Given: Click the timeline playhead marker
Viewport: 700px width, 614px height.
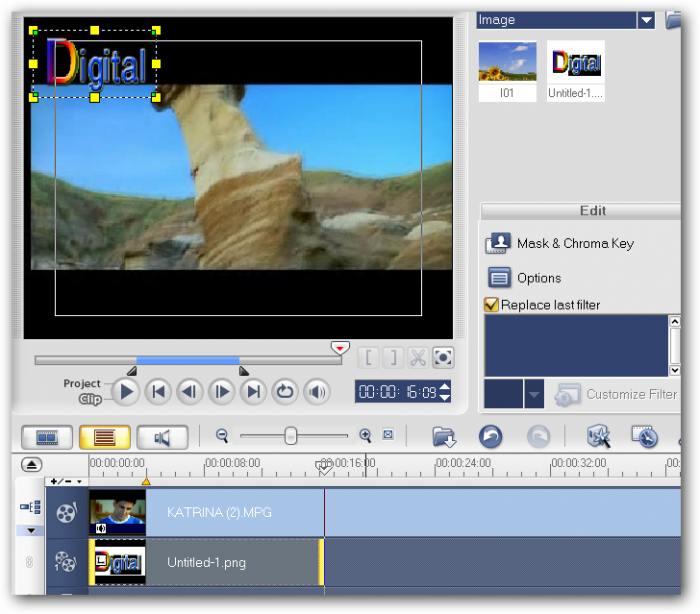Looking at the screenshot, I should 324,467.
